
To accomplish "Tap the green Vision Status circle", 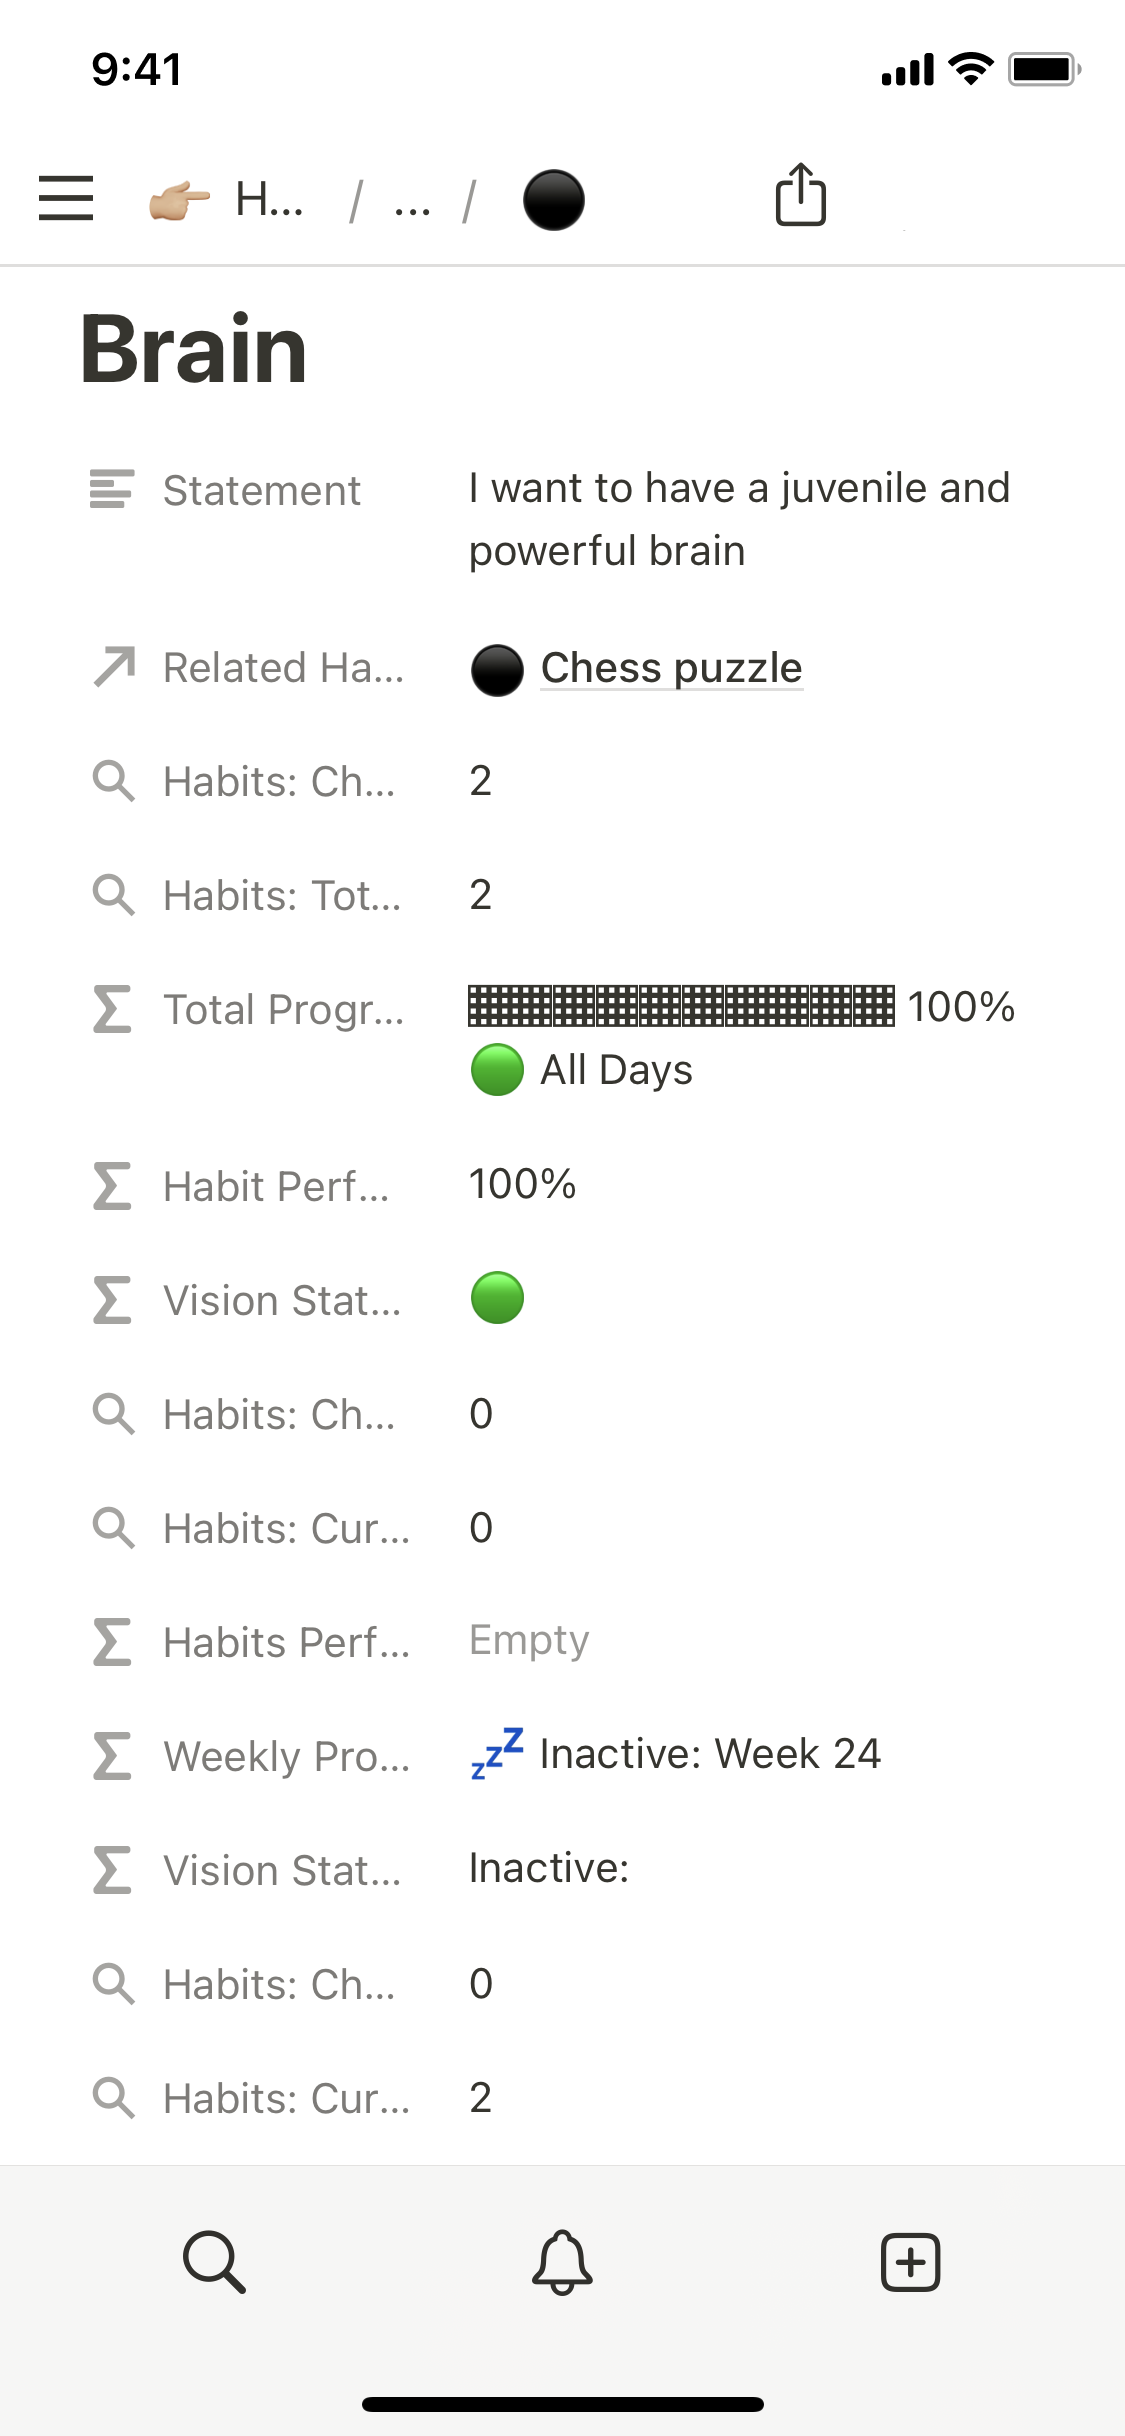I will (x=497, y=1298).
